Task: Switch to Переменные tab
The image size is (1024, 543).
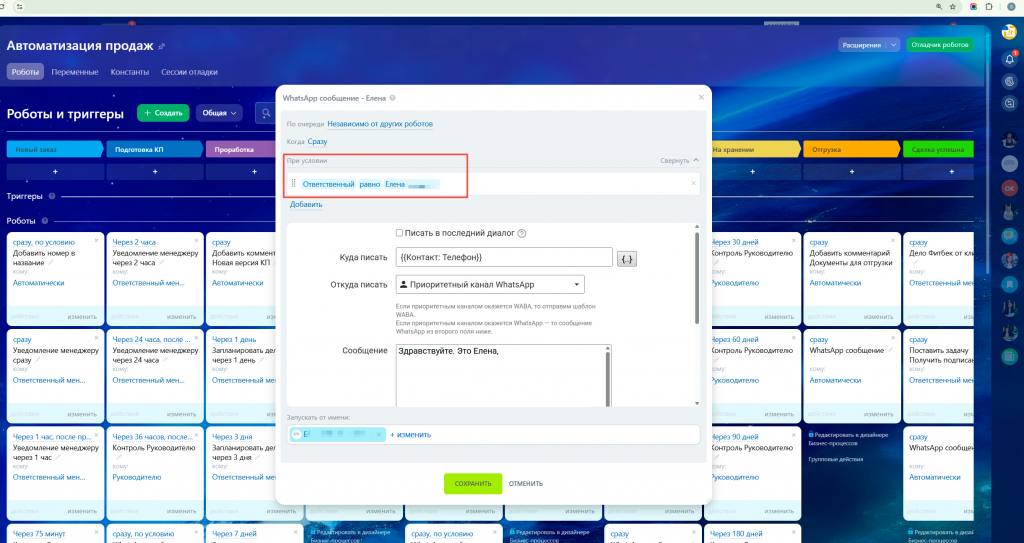Action: (x=75, y=72)
